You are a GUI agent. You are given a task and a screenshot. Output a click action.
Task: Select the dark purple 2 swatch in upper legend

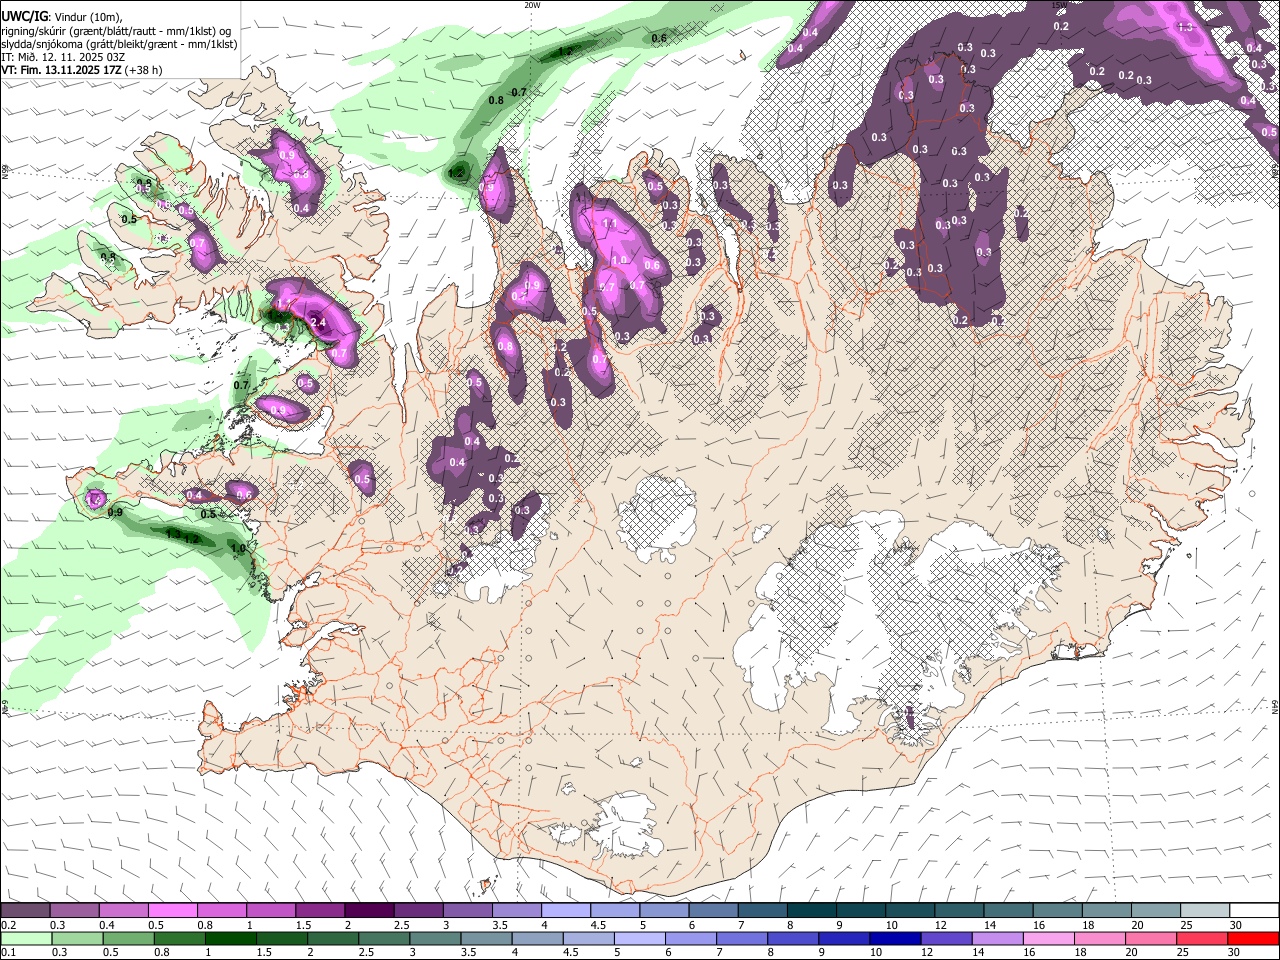pyautogui.click(x=369, y=911)
